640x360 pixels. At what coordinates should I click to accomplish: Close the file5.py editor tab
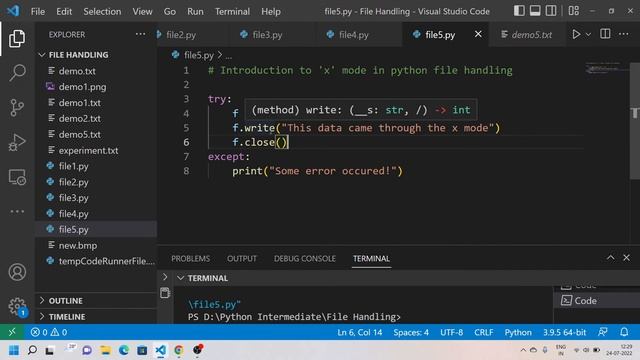pos(478,34)
